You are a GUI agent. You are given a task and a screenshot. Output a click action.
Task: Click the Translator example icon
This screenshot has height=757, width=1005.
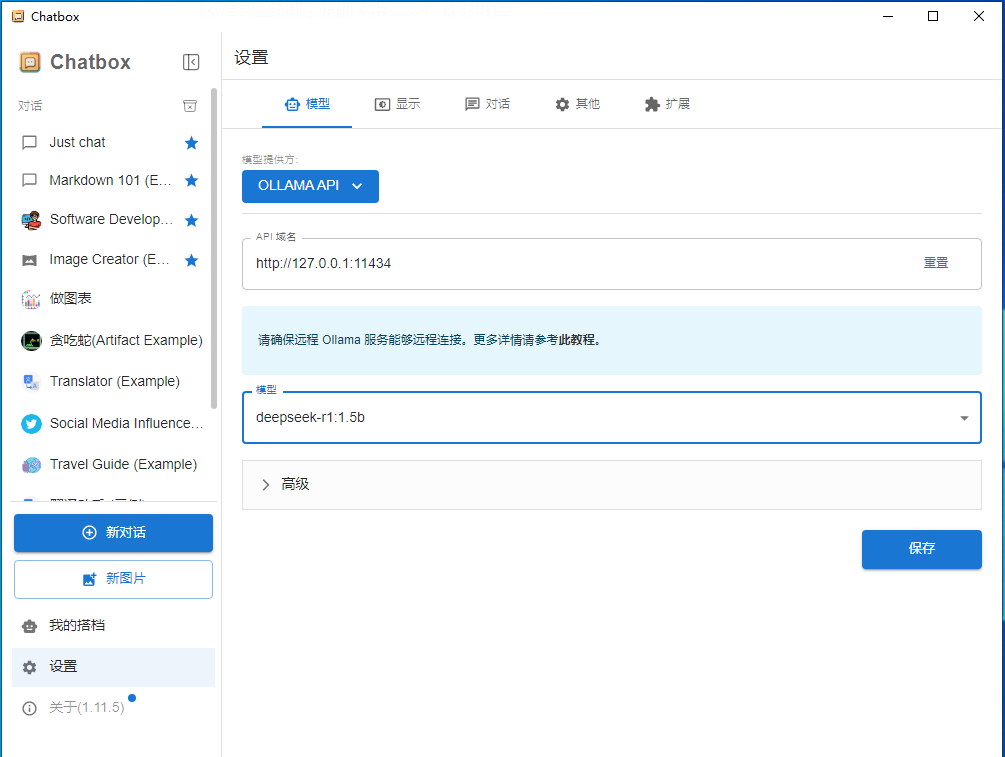31,382
